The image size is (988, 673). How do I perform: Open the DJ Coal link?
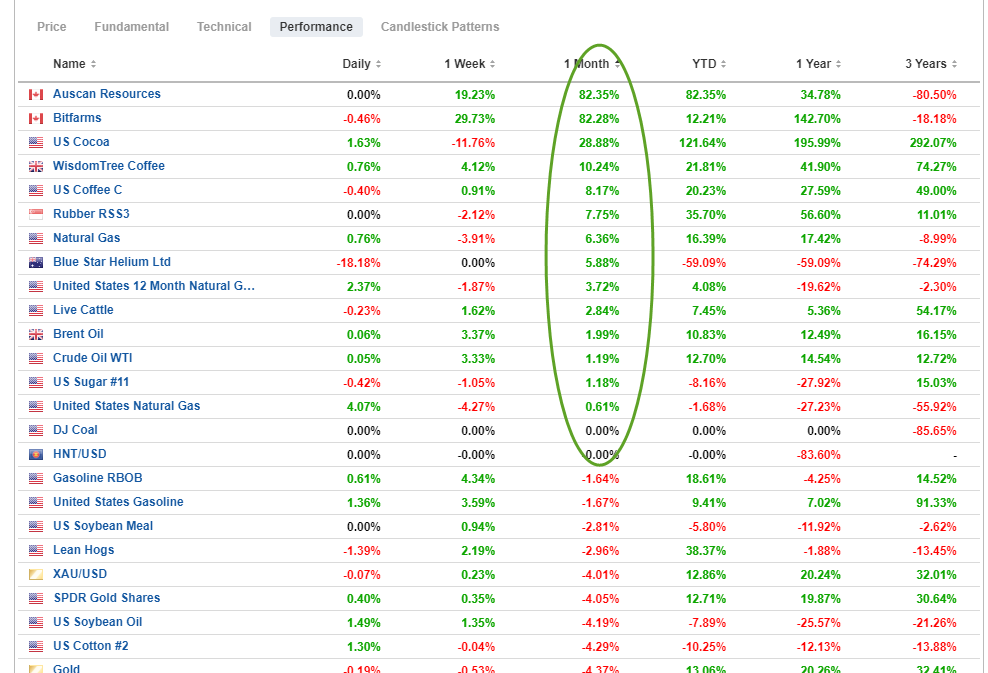(75, 430)
